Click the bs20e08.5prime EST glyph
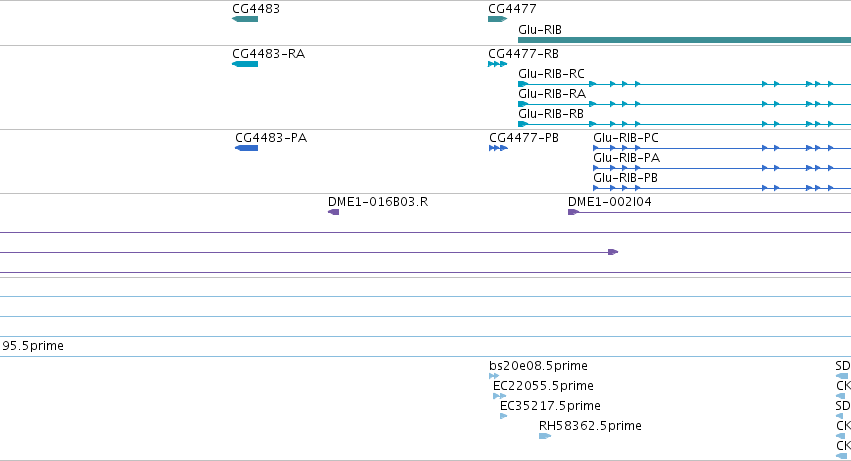This screenshot has height=461, width=851. click(x=494, y=376)
